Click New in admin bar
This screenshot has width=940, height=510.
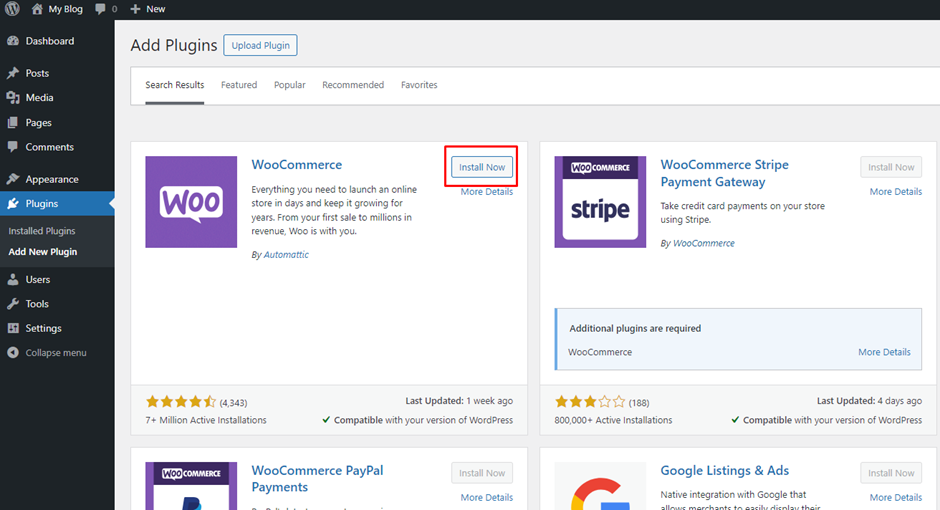(156, 9)
